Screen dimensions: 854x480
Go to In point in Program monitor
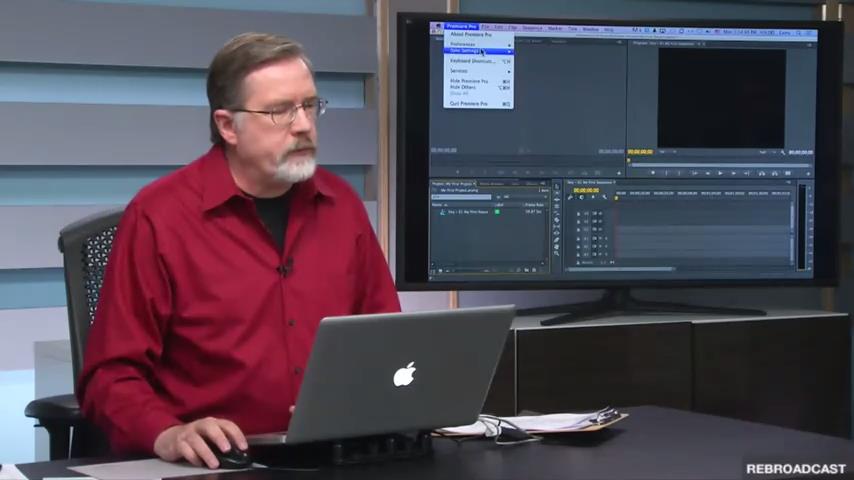pos(695,173)
